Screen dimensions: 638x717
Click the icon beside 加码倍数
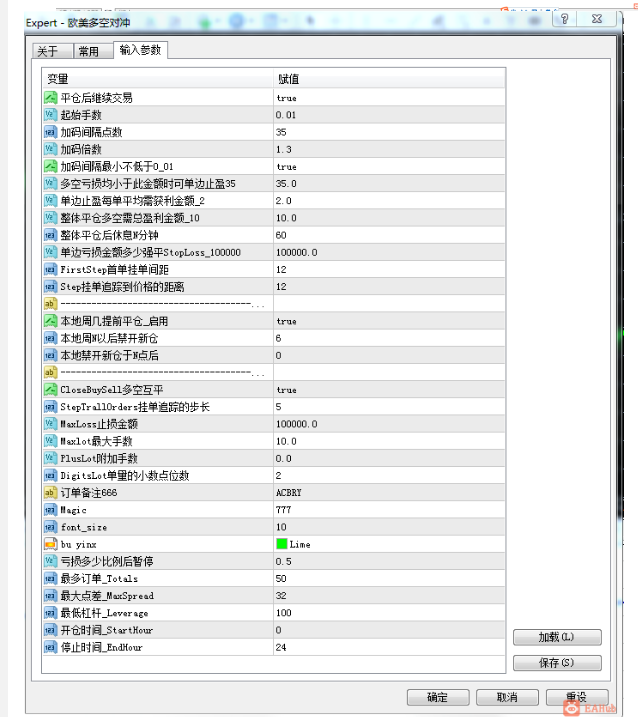click(50, 149)
